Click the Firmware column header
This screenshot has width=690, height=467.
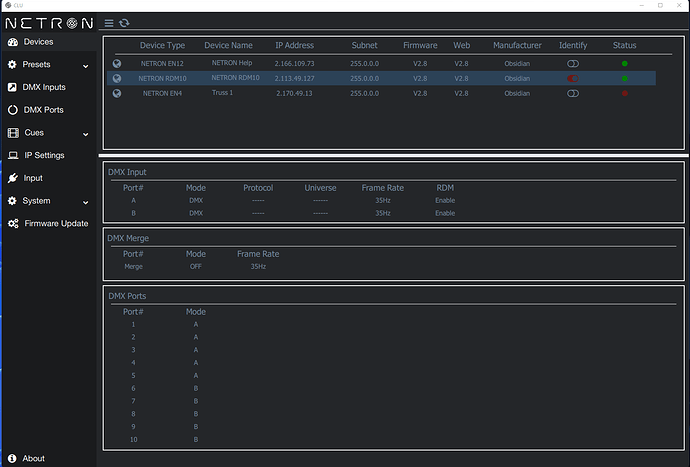pos(420,45)
